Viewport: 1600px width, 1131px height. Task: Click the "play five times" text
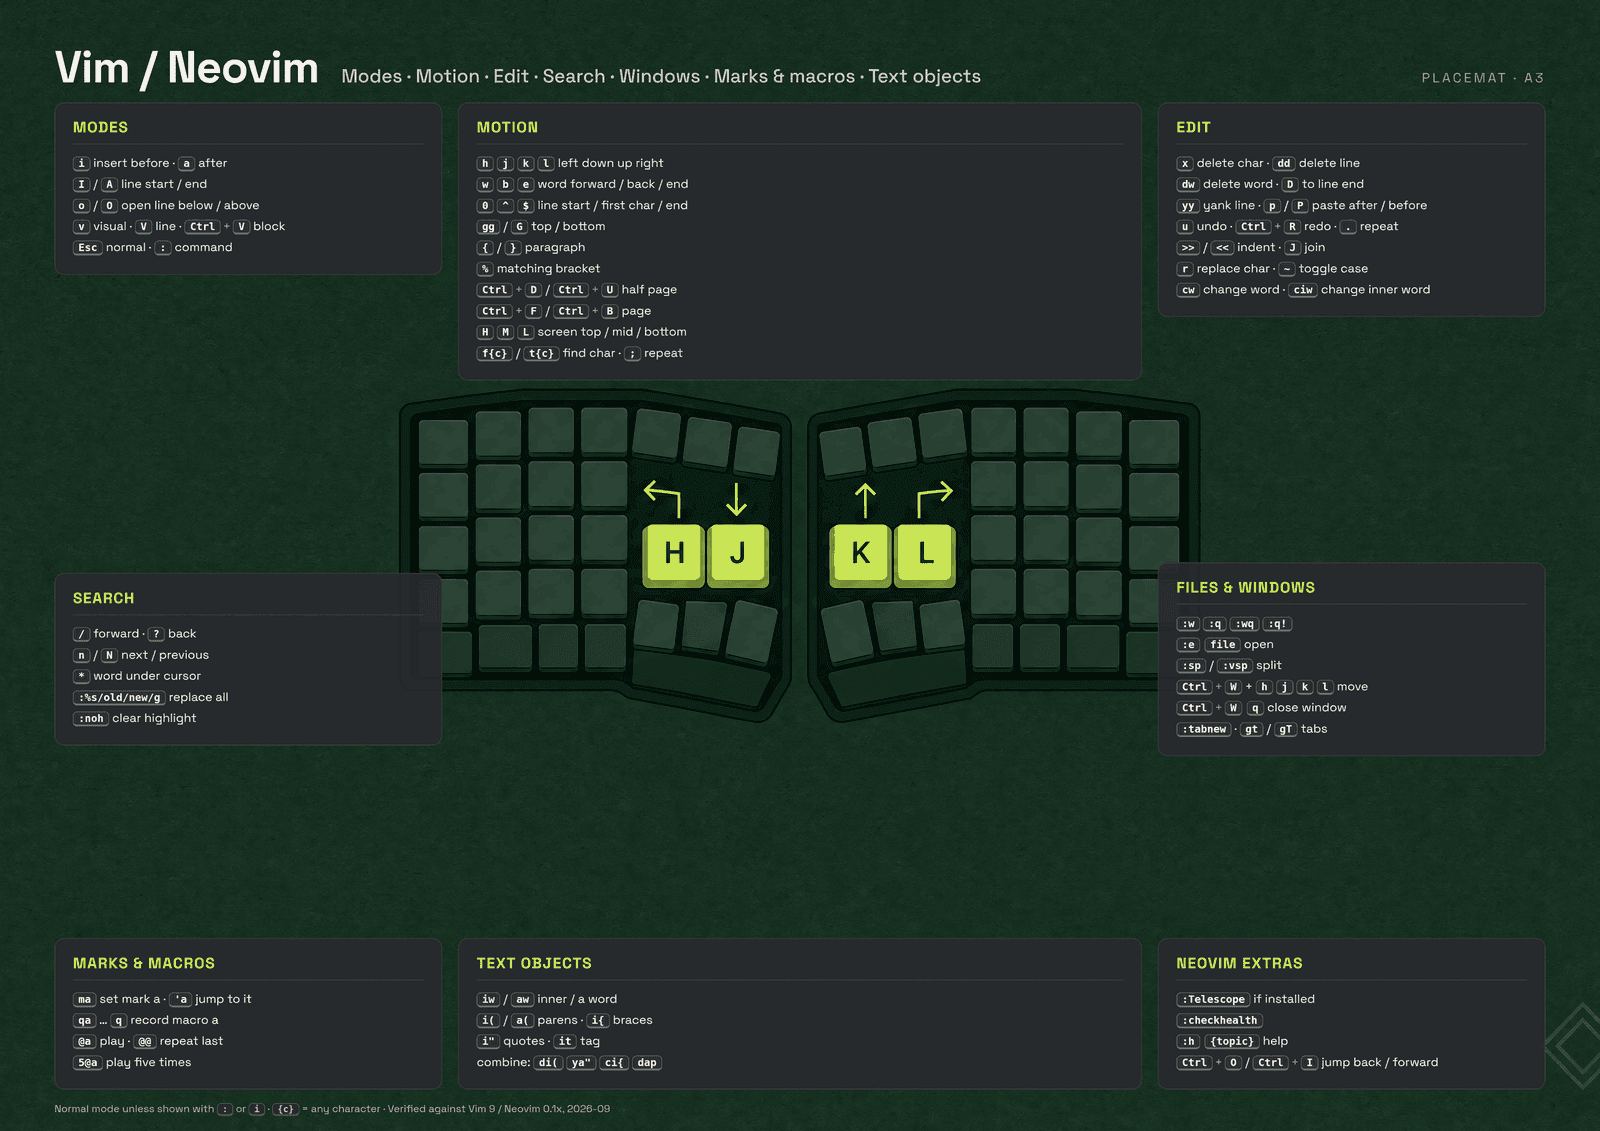148,1063
